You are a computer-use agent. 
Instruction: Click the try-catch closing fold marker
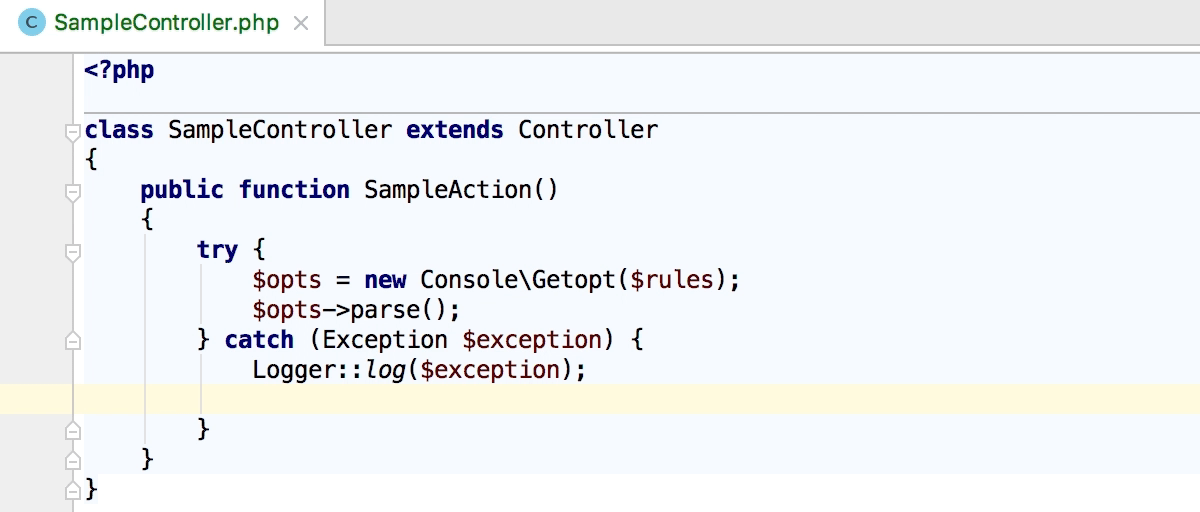tap(72, 431)
